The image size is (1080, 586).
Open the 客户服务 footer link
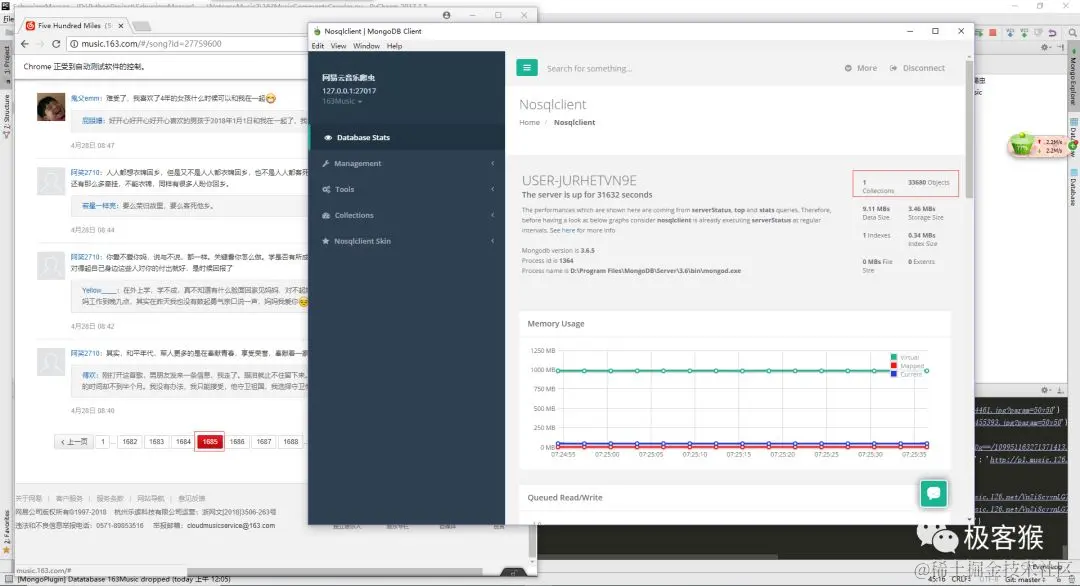point(69,498)
